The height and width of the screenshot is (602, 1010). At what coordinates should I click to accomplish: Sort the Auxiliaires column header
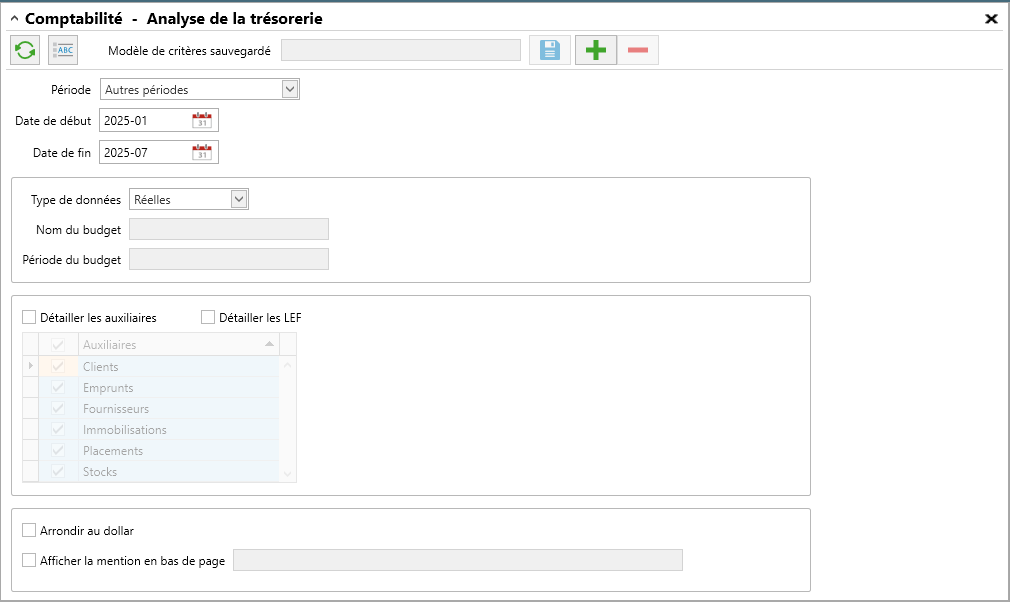click(179, 344)
